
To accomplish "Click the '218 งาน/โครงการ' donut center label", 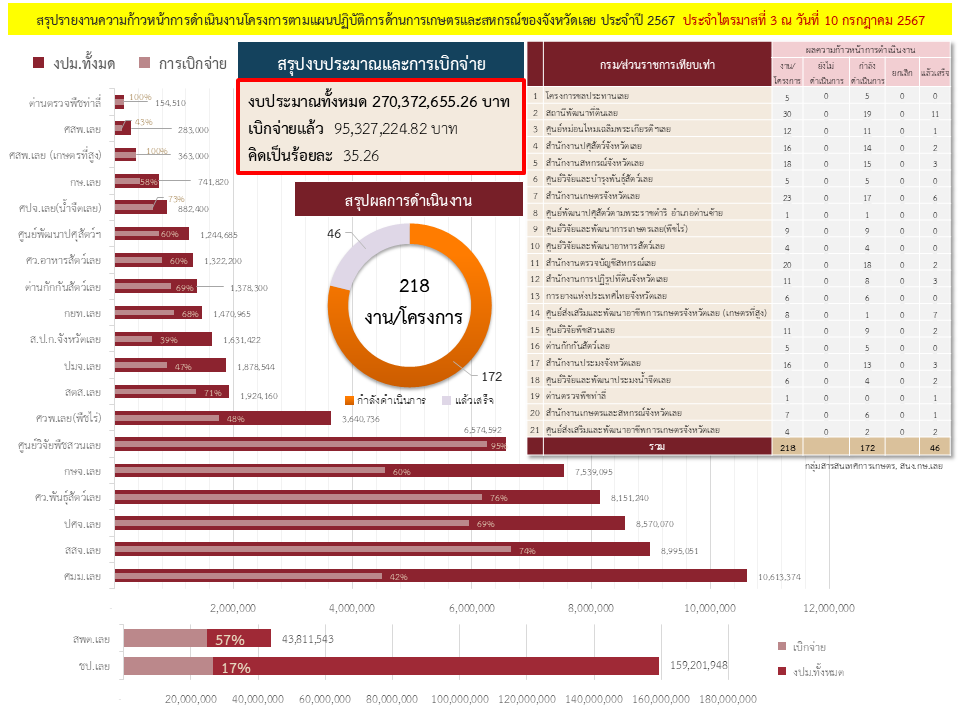I will [414, 302].
